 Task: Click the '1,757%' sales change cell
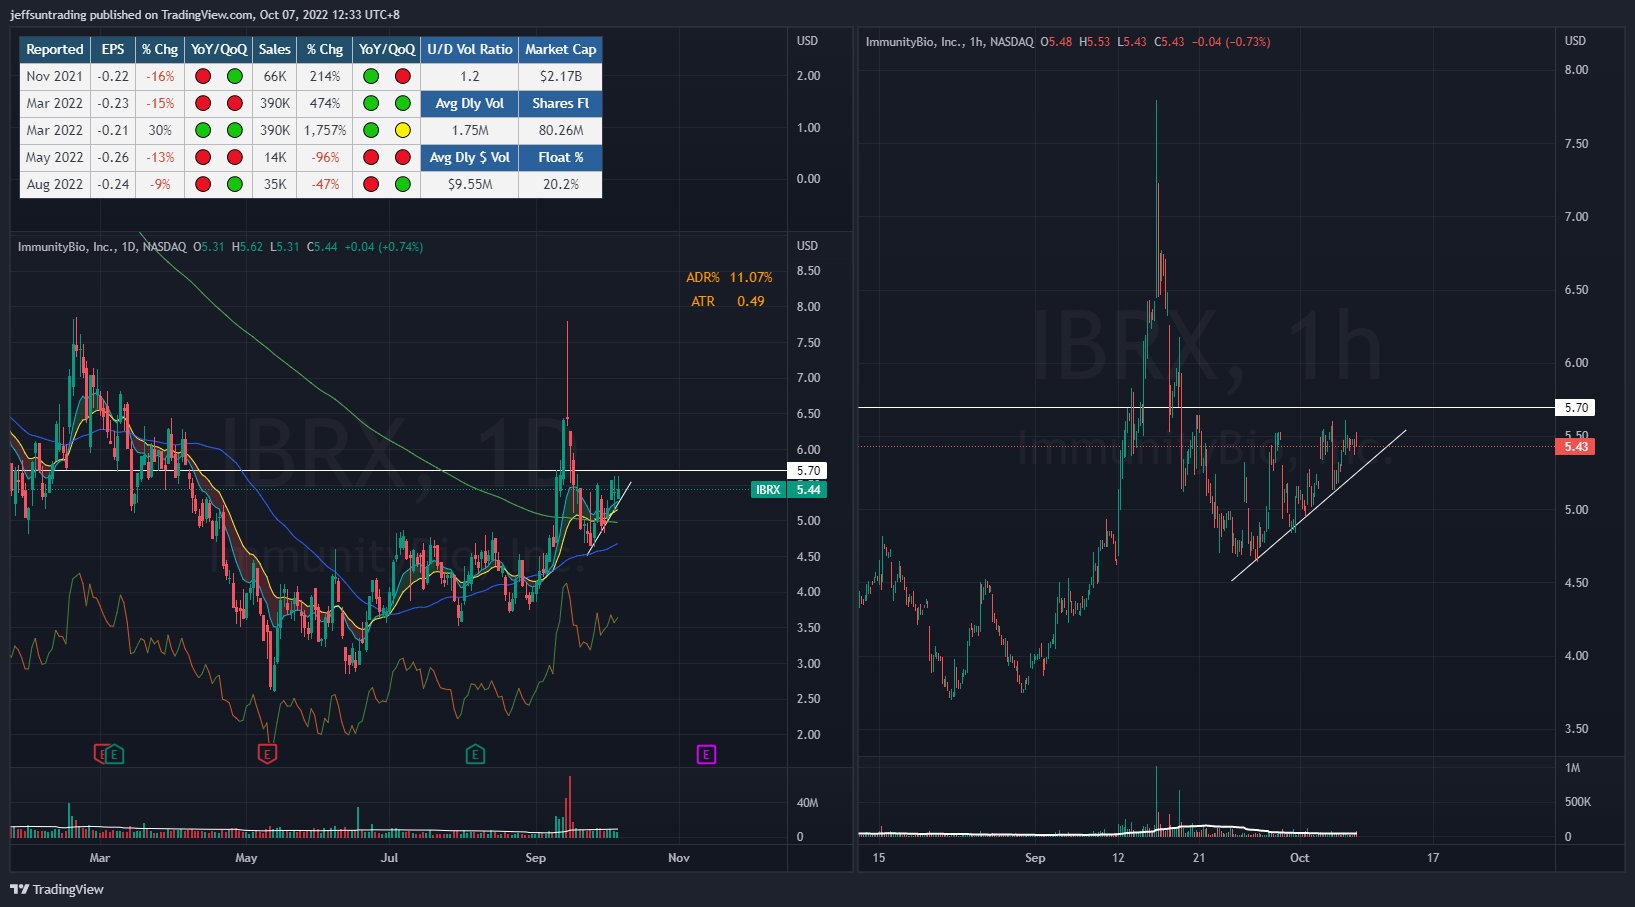pos(325,130)
